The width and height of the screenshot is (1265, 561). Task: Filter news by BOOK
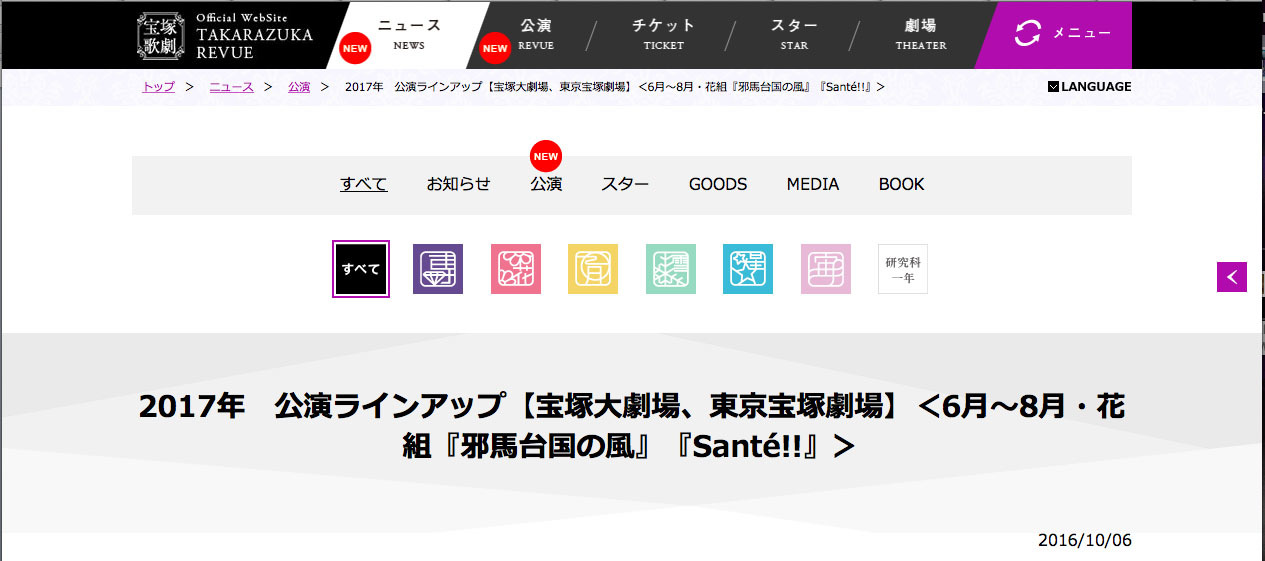[x=902, y=184]
